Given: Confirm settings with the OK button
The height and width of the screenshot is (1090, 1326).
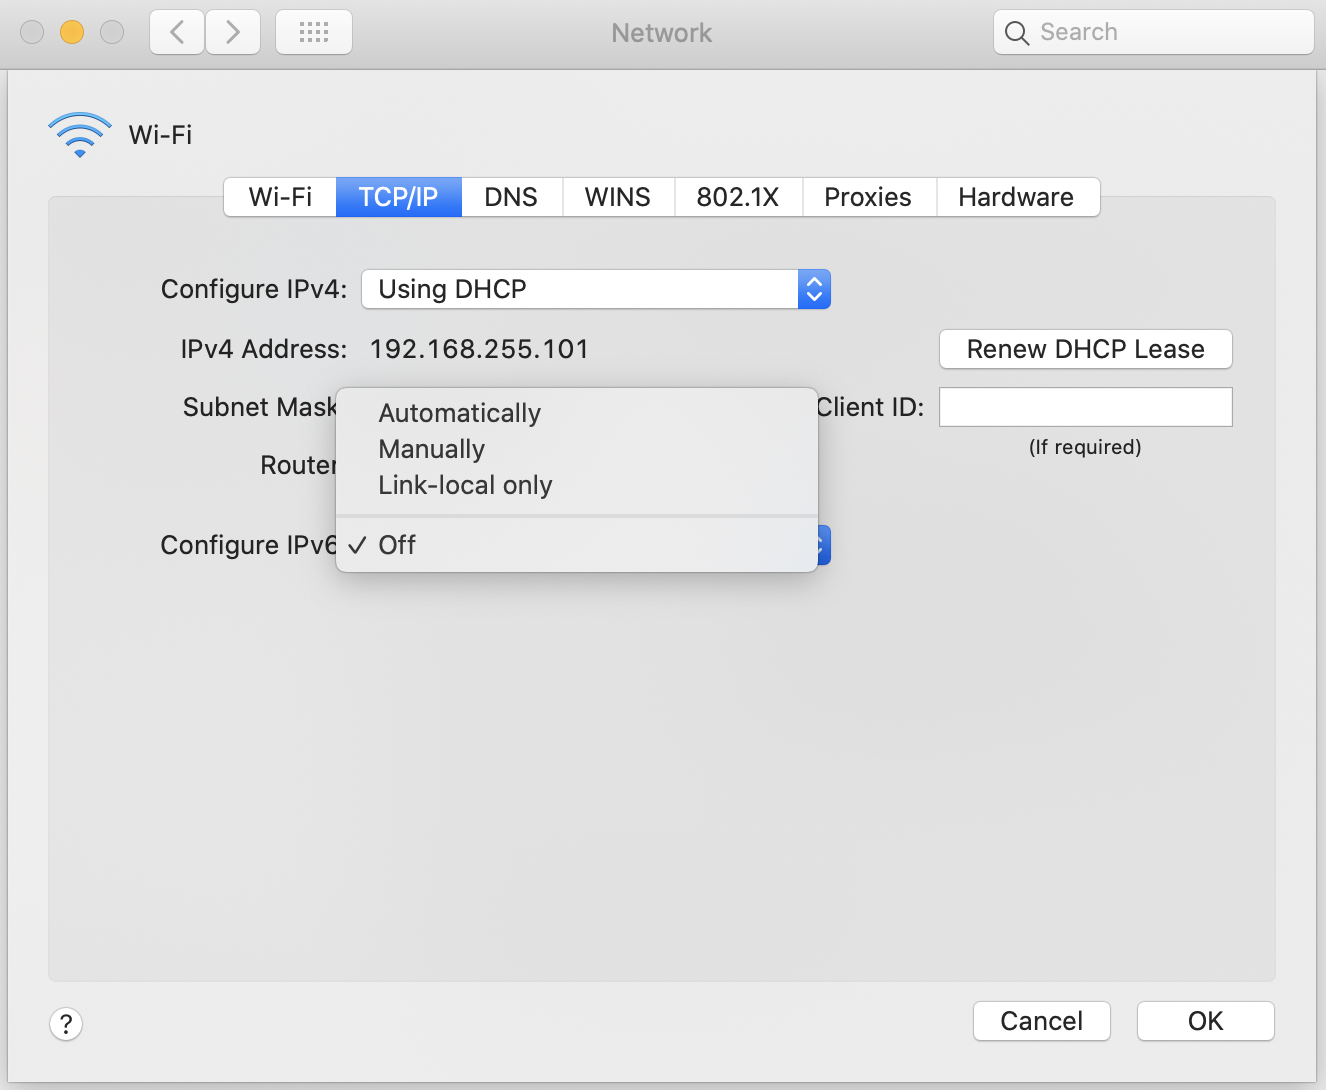Looking at the screenshot, I should [1205, 1021].
